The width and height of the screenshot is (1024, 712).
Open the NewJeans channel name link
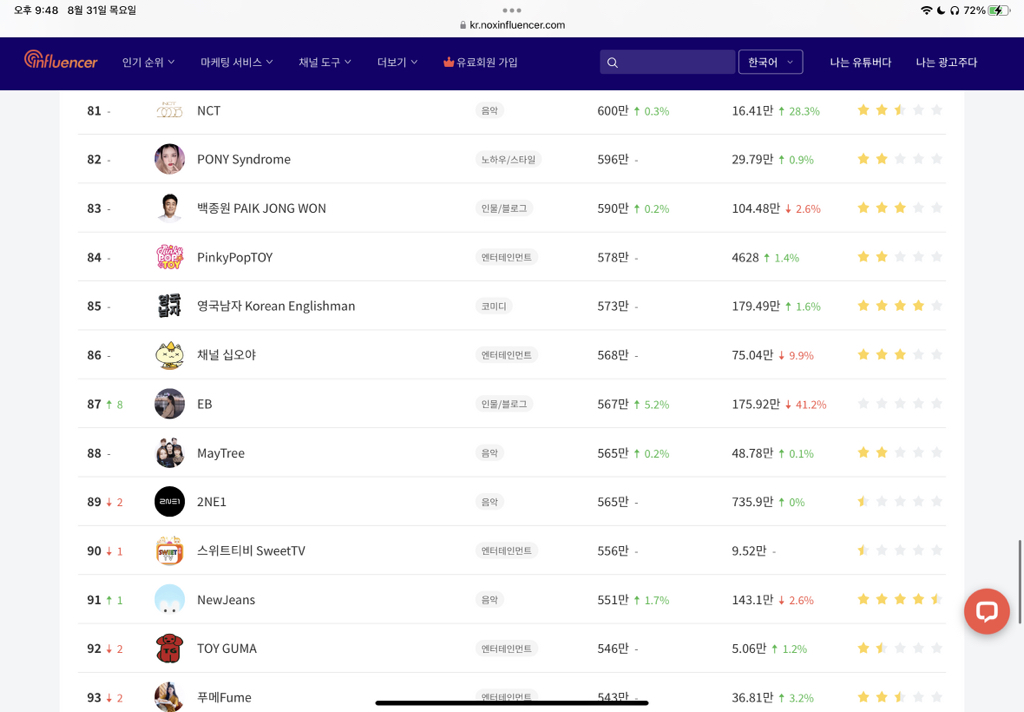point(226,600)
